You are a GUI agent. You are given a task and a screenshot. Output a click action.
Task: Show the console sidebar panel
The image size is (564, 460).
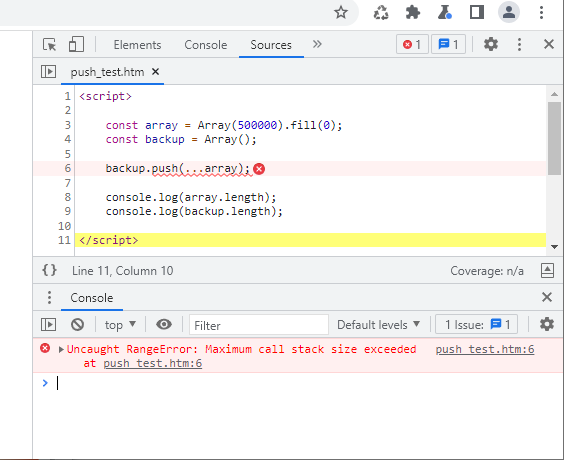click(x=48, y=324)
